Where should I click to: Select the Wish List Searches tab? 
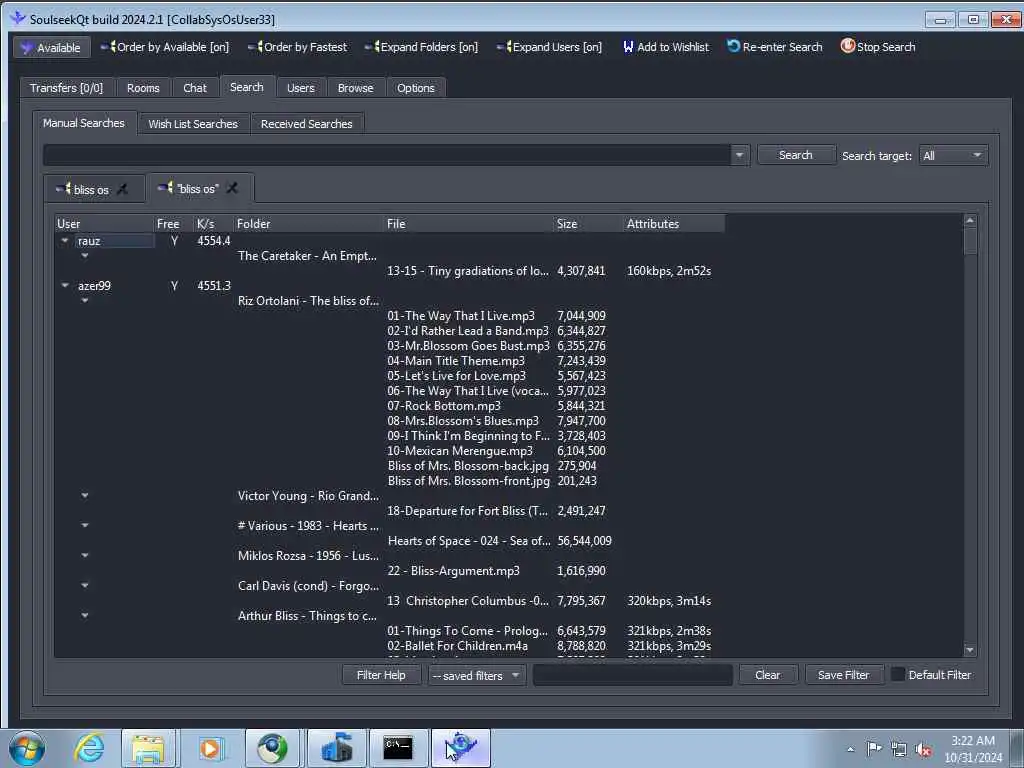[x=193, y=123]
